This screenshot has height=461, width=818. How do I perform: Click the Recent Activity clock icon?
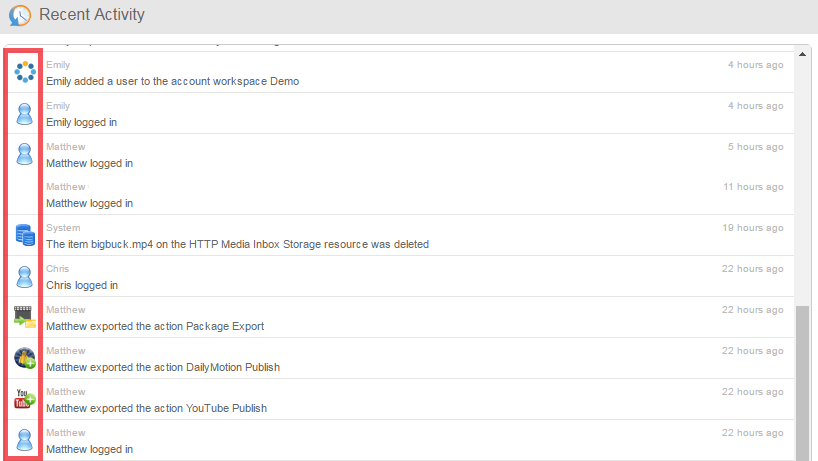click(19, 16)
